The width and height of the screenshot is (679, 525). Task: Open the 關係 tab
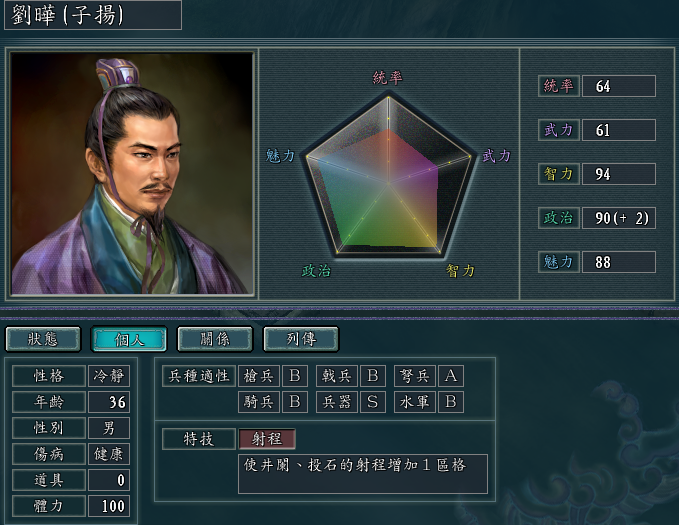coord(215,339)
